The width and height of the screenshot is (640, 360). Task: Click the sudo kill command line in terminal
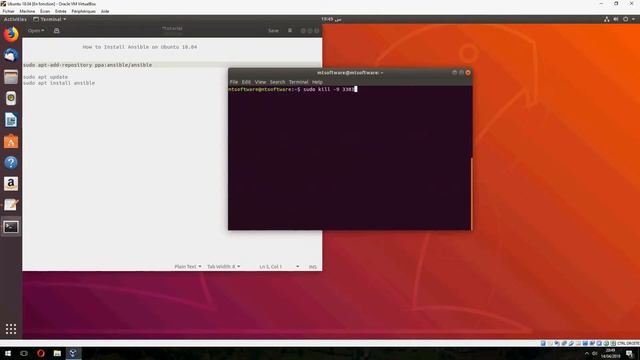point(292,89)
